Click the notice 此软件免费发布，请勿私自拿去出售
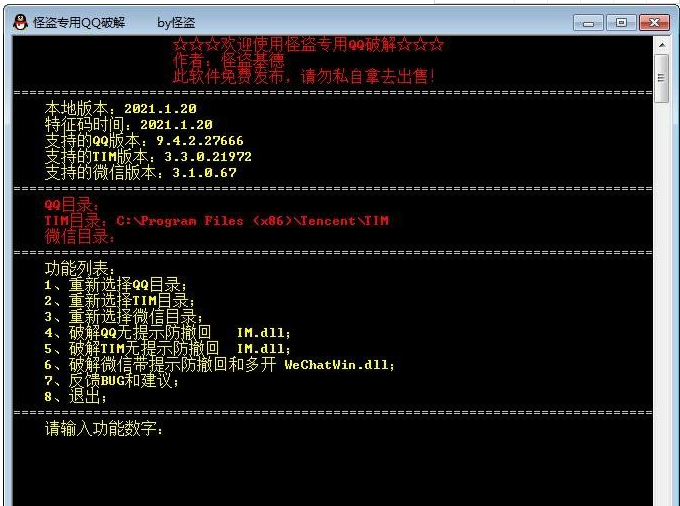 (x=304, y=76)
